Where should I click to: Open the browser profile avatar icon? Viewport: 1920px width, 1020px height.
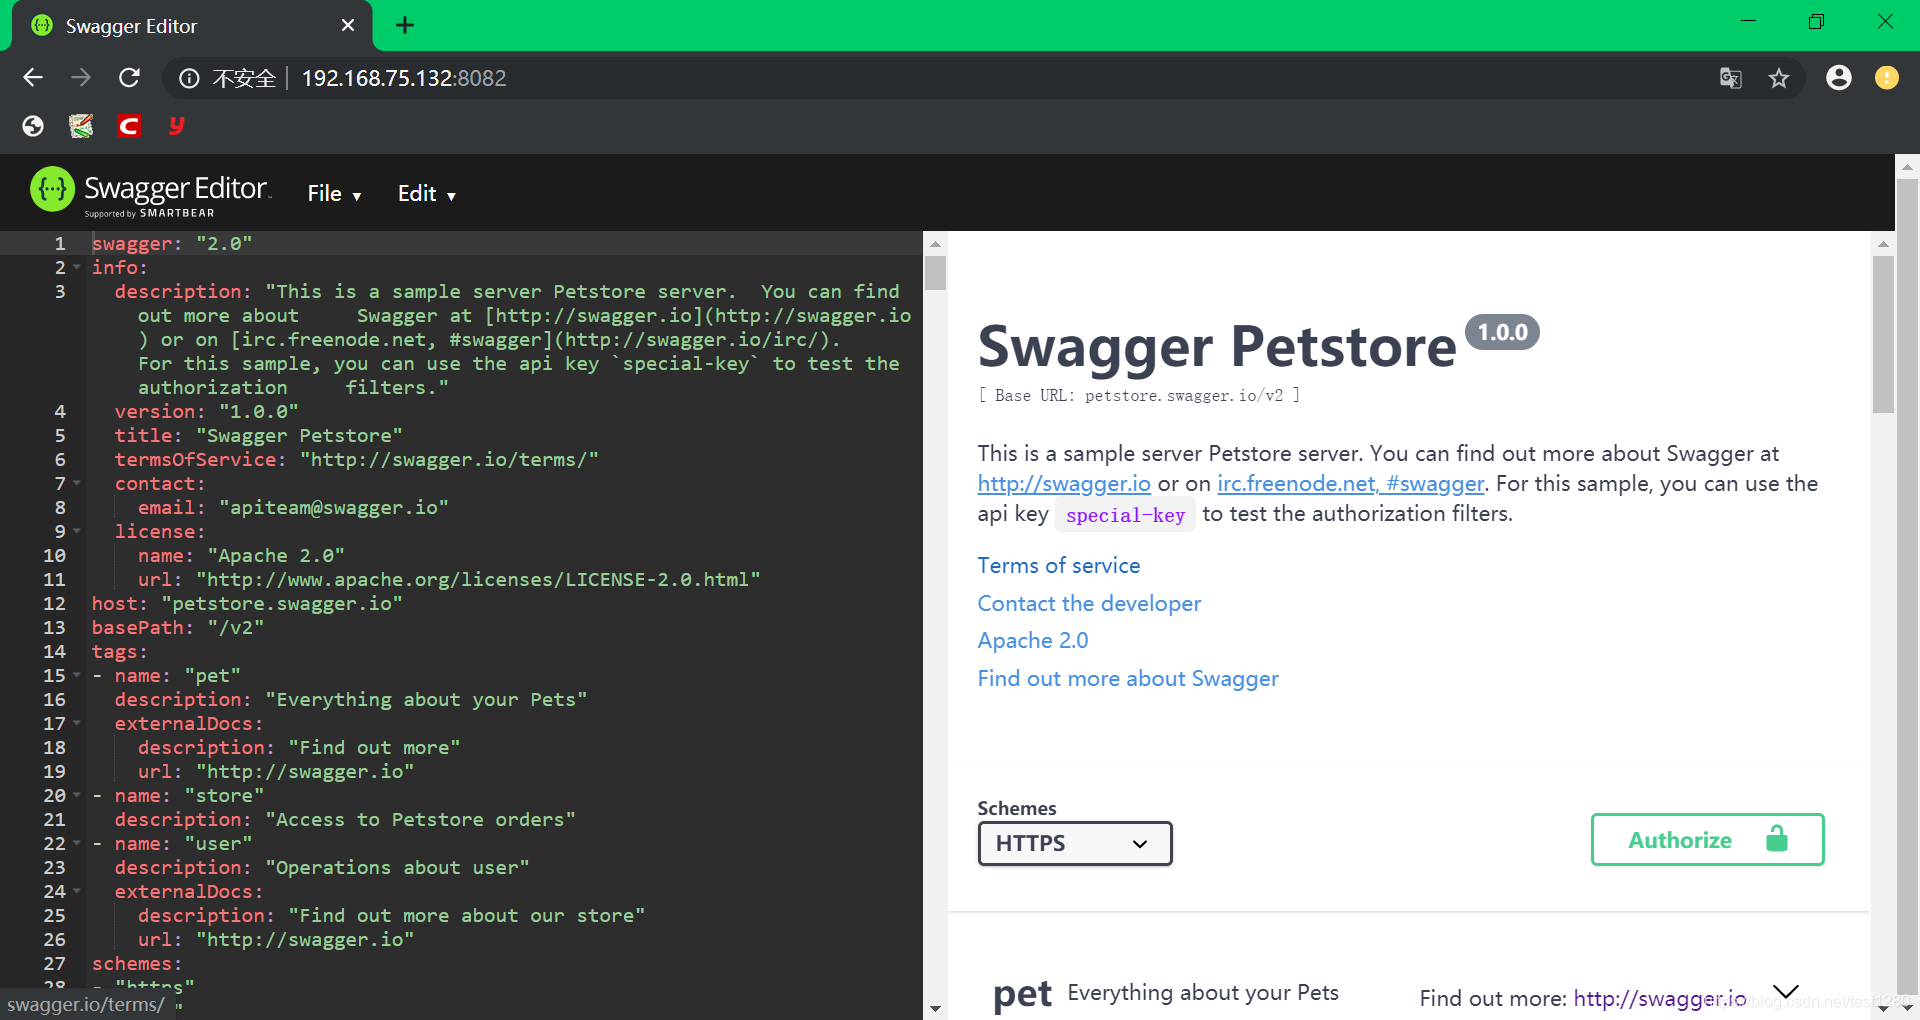click(x=1838, y=78)
